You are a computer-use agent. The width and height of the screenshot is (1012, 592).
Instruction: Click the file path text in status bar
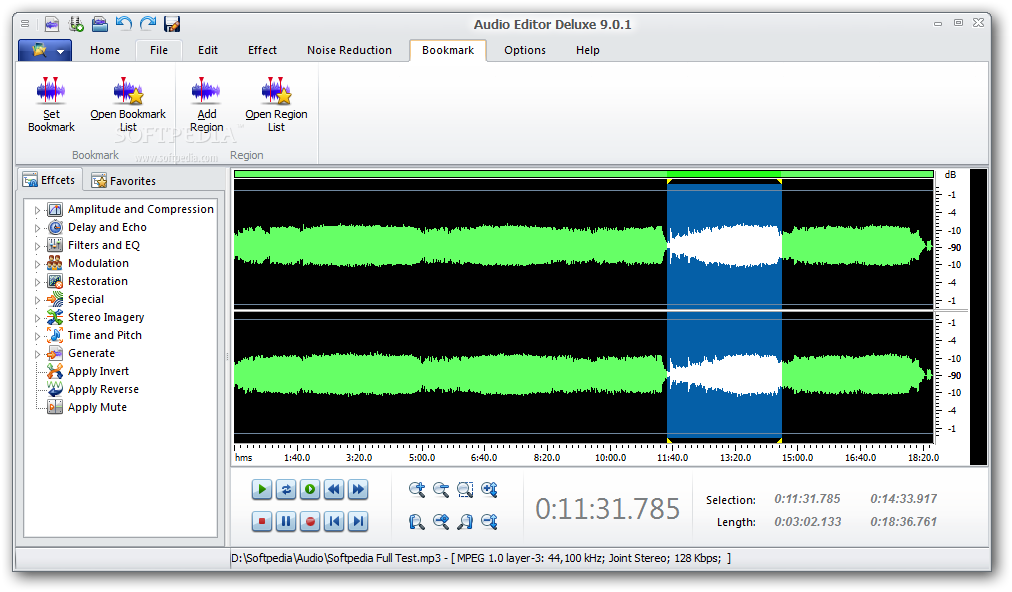pos(481,558)
